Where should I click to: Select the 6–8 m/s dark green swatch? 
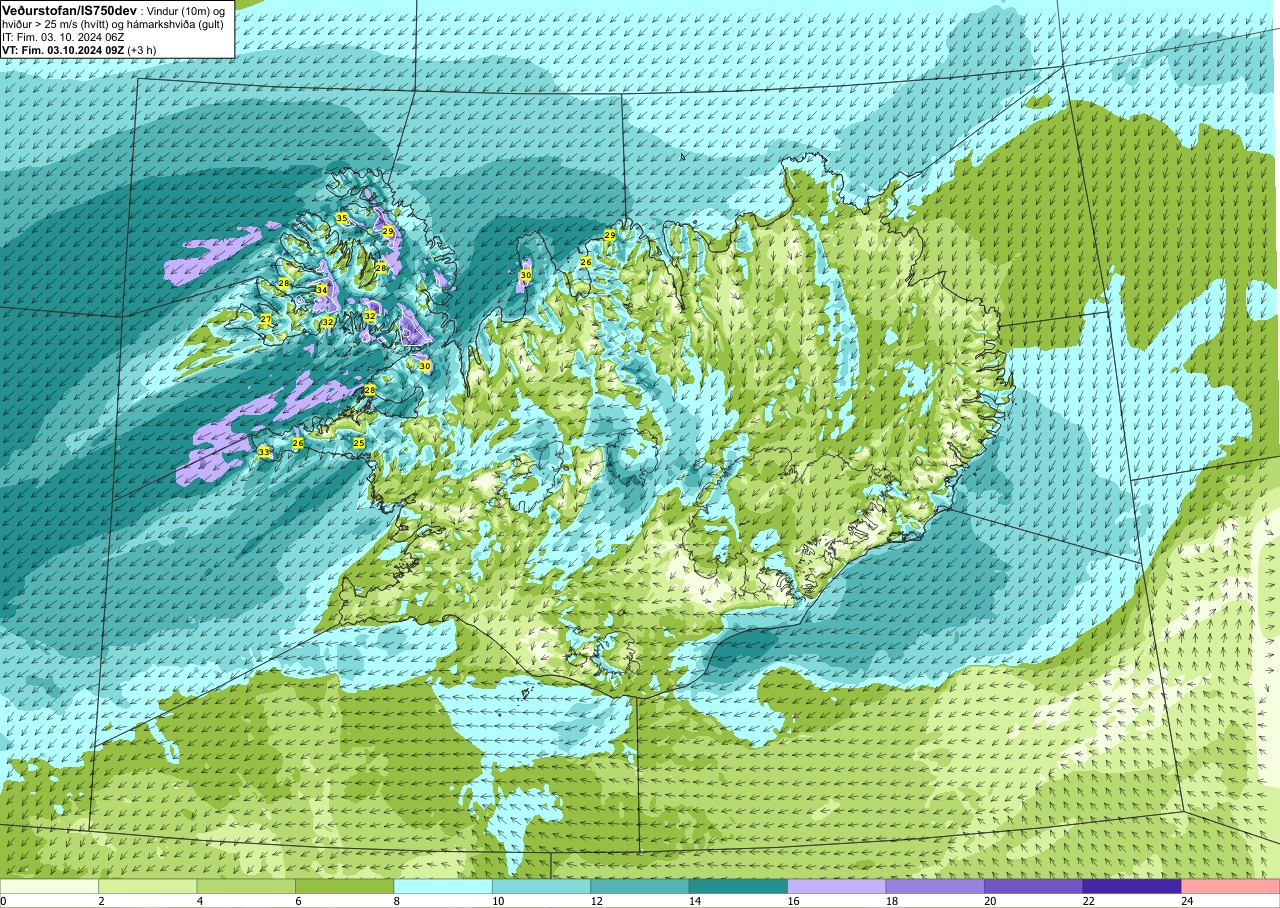(345, 886)
